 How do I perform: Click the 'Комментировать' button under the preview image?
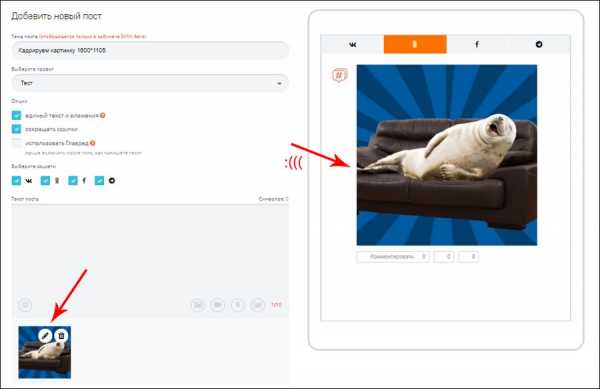coord(393,257)
